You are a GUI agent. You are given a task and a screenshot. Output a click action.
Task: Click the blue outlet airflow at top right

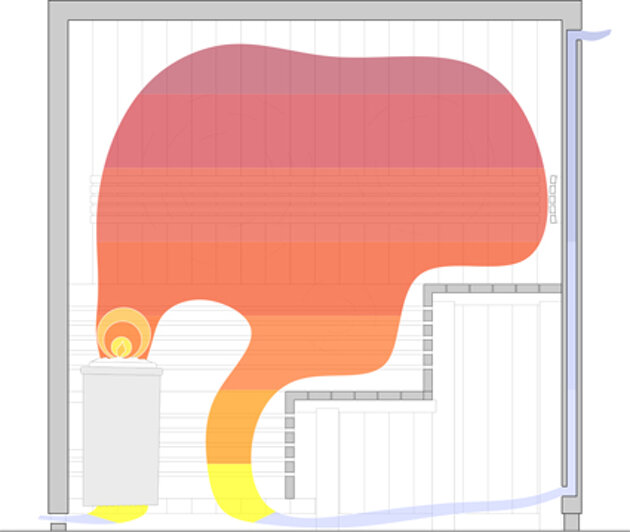[595, 35]
